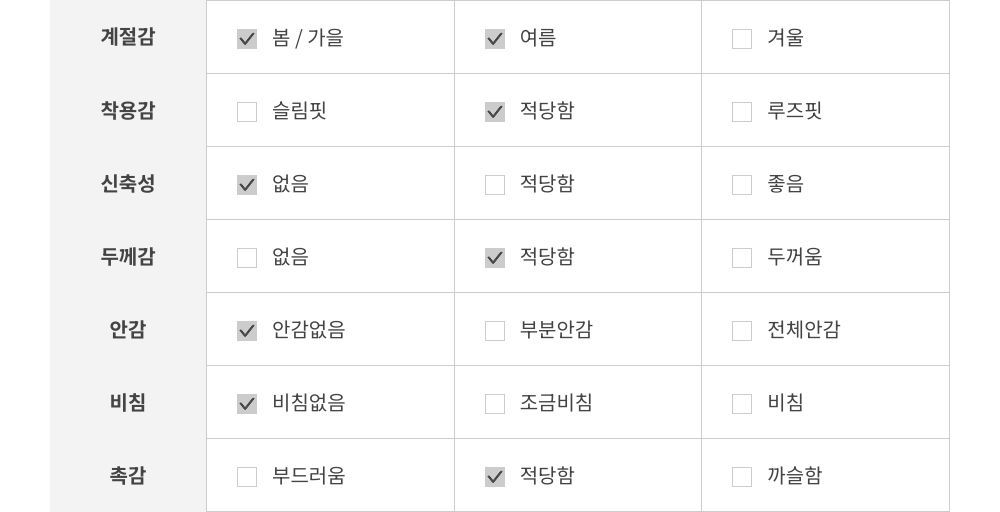The width and height of the screenshot is (1000, 512).
Task: Uncheck 적당함 in the 촉감 row
Action: tap(495, 477)
